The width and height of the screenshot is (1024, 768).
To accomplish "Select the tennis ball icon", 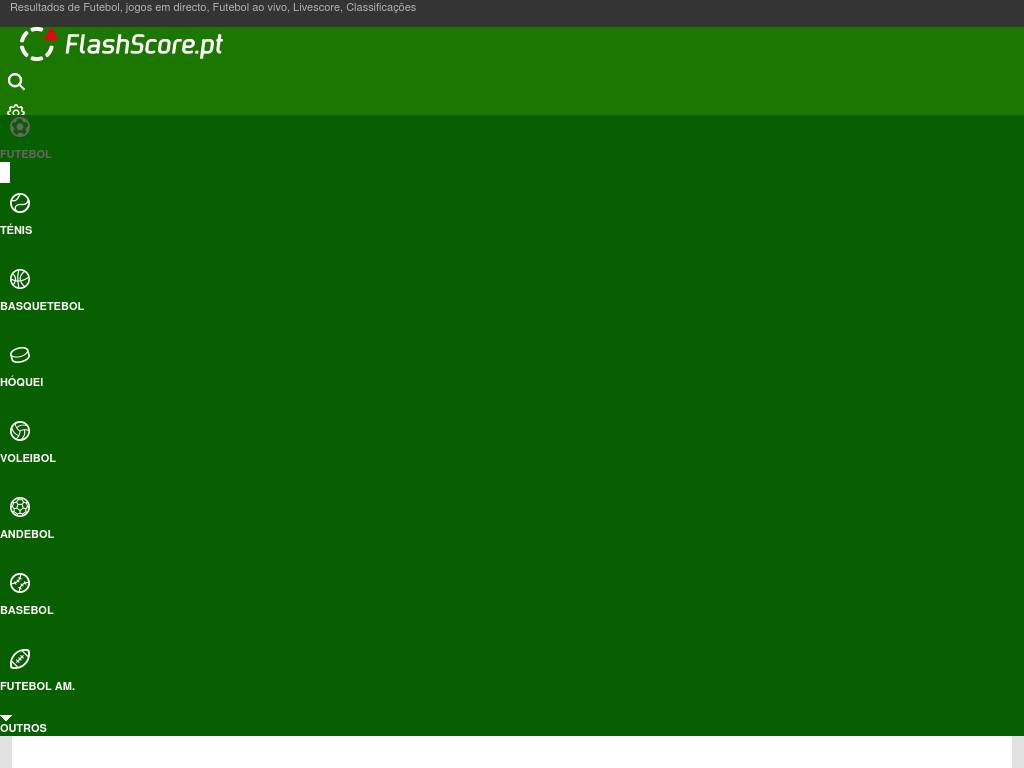I will pyautogui.click(x=20, y=203).
